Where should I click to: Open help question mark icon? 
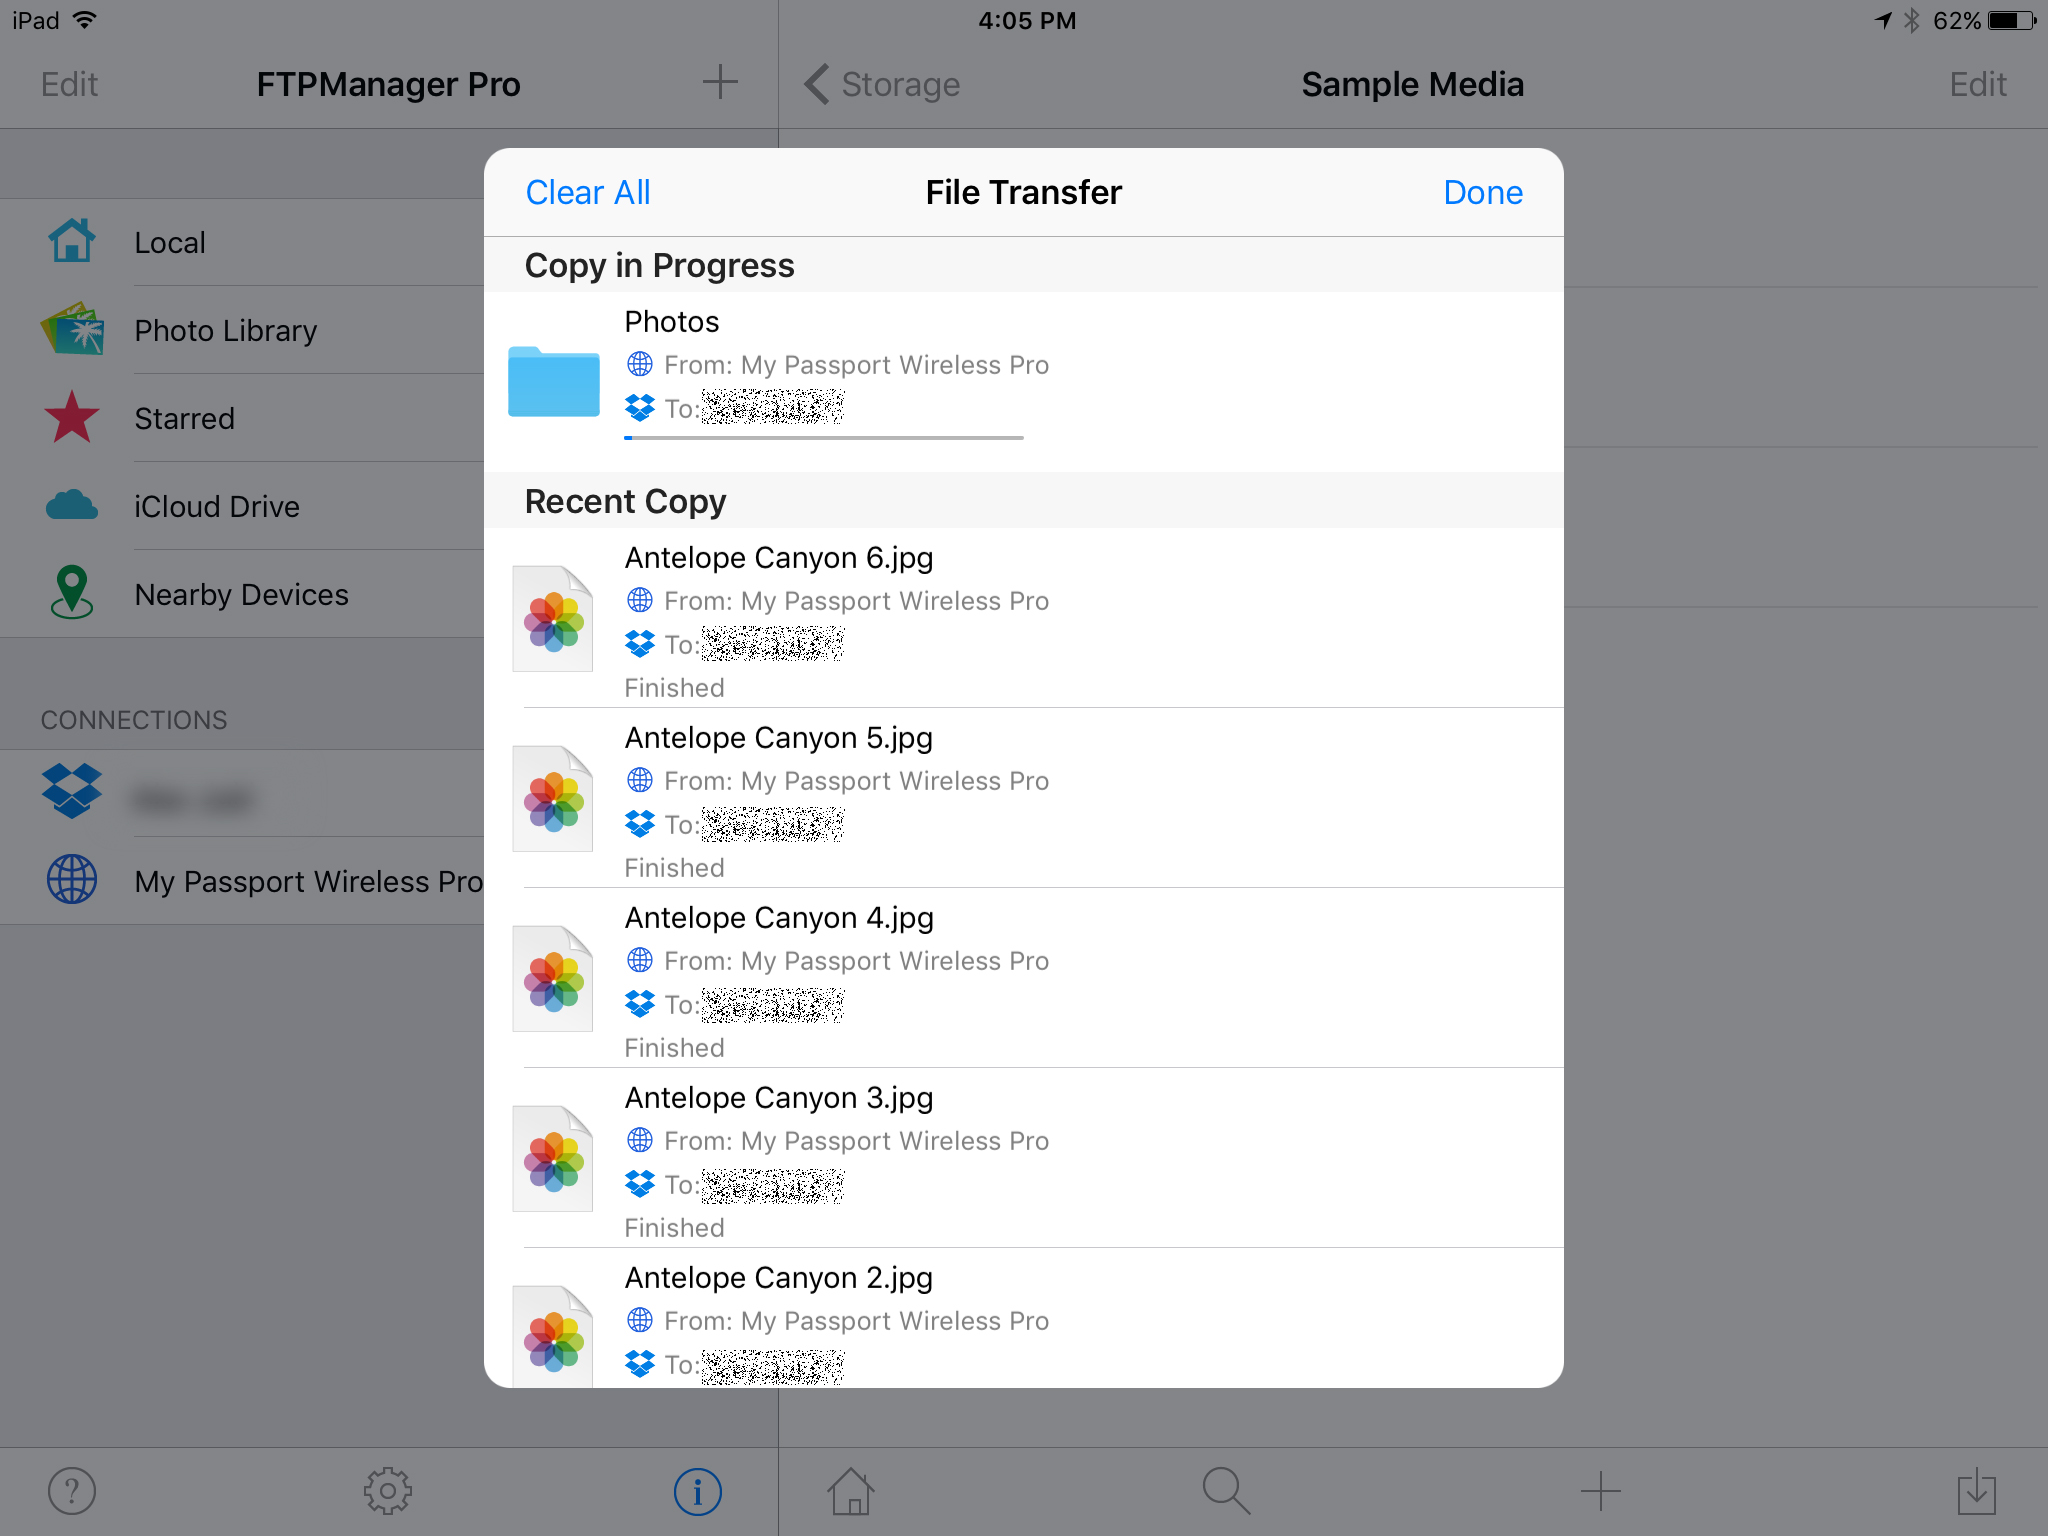[x=72, y=1491]
